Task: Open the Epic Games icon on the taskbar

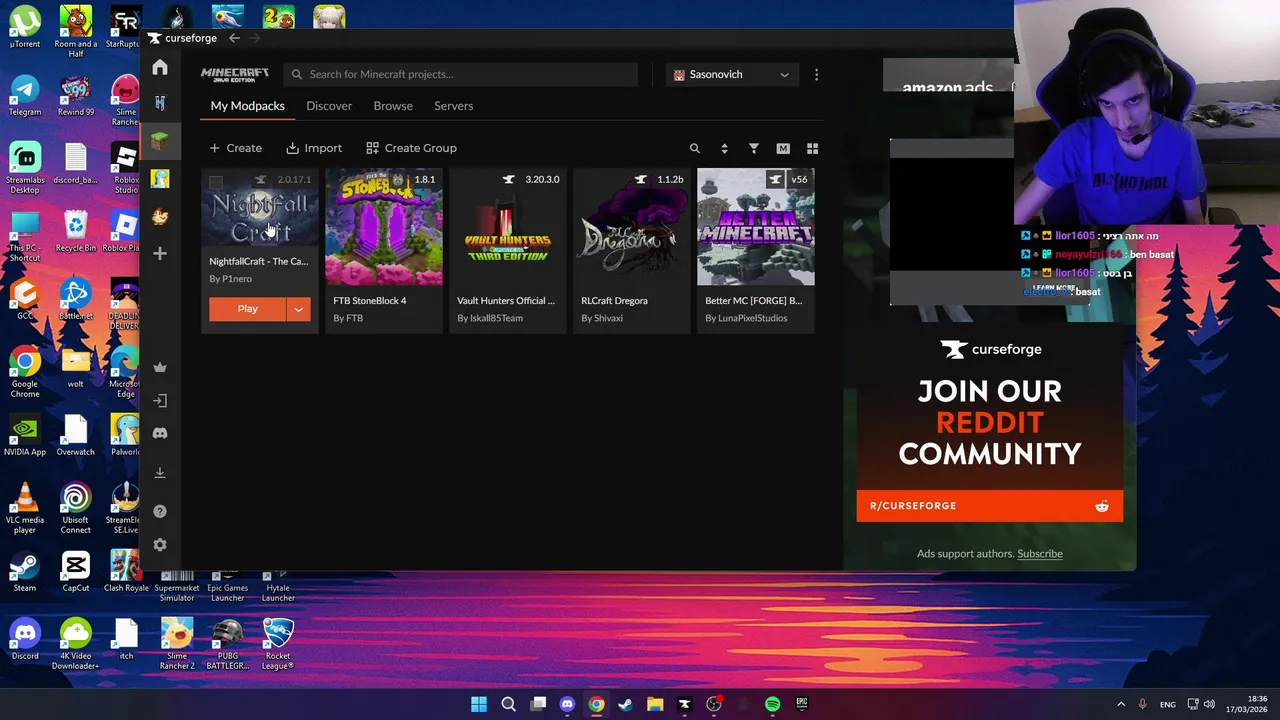Action: (802, 704)
